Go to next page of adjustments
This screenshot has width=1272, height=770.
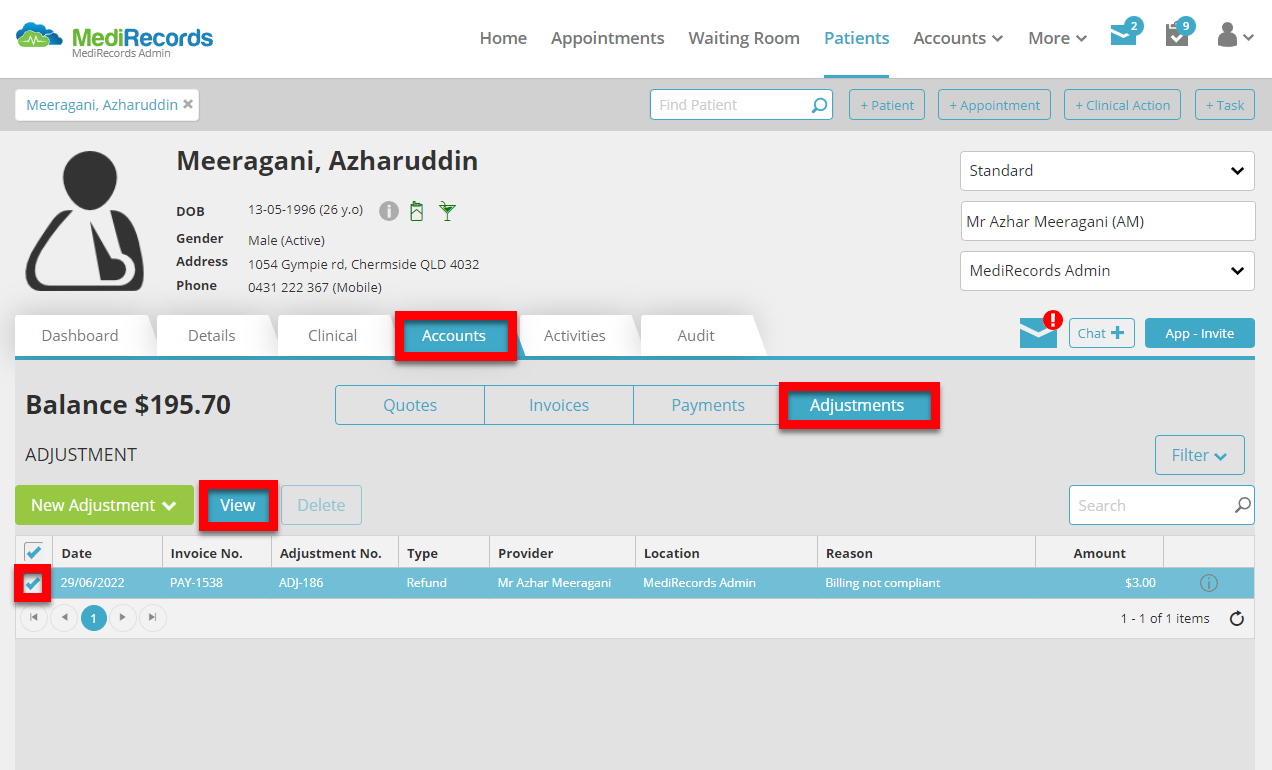click(123, 618)
